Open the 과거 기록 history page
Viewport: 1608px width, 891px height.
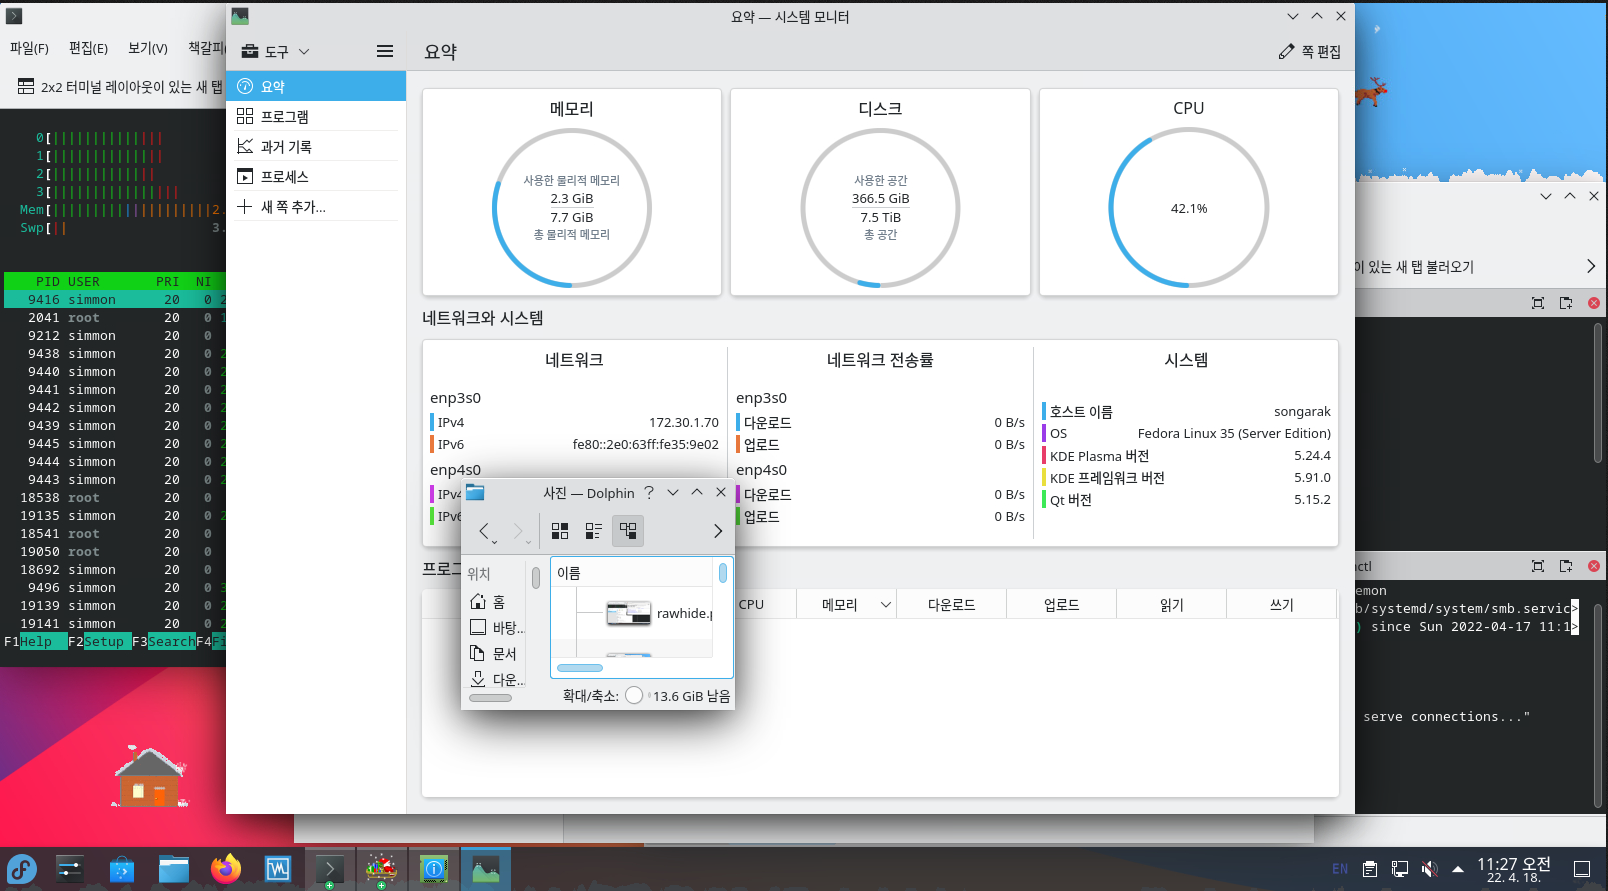316,146
